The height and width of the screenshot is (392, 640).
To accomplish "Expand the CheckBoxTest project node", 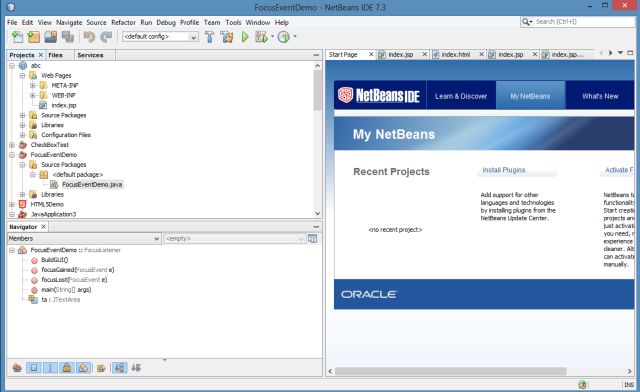I will (12, 145).
